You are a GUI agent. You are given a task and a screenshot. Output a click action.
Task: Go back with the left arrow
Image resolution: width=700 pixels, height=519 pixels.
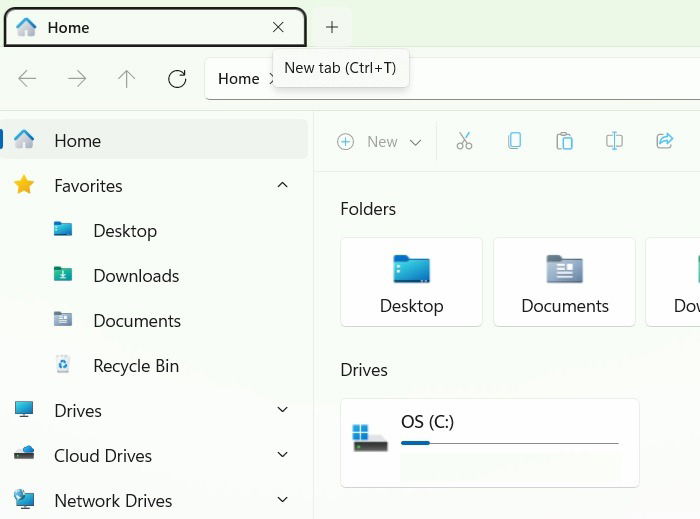point(27,79)
